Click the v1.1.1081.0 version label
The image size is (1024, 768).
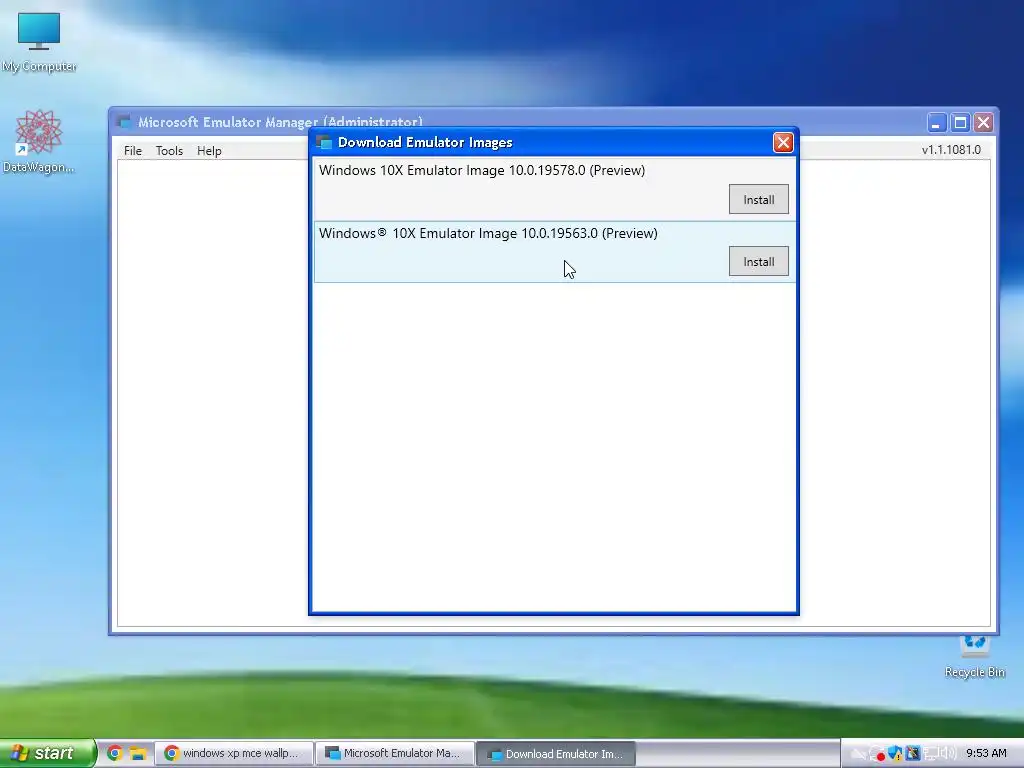click(951, 150)
